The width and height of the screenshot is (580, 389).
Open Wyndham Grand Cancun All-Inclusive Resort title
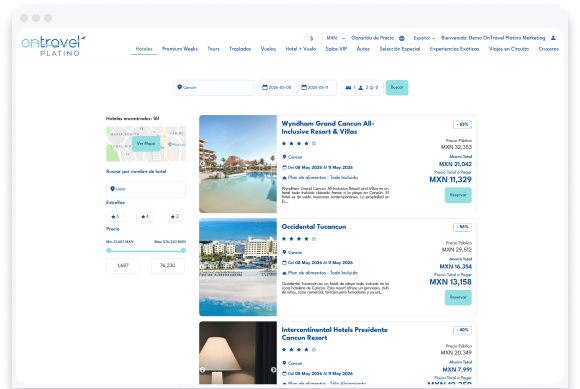328,128
